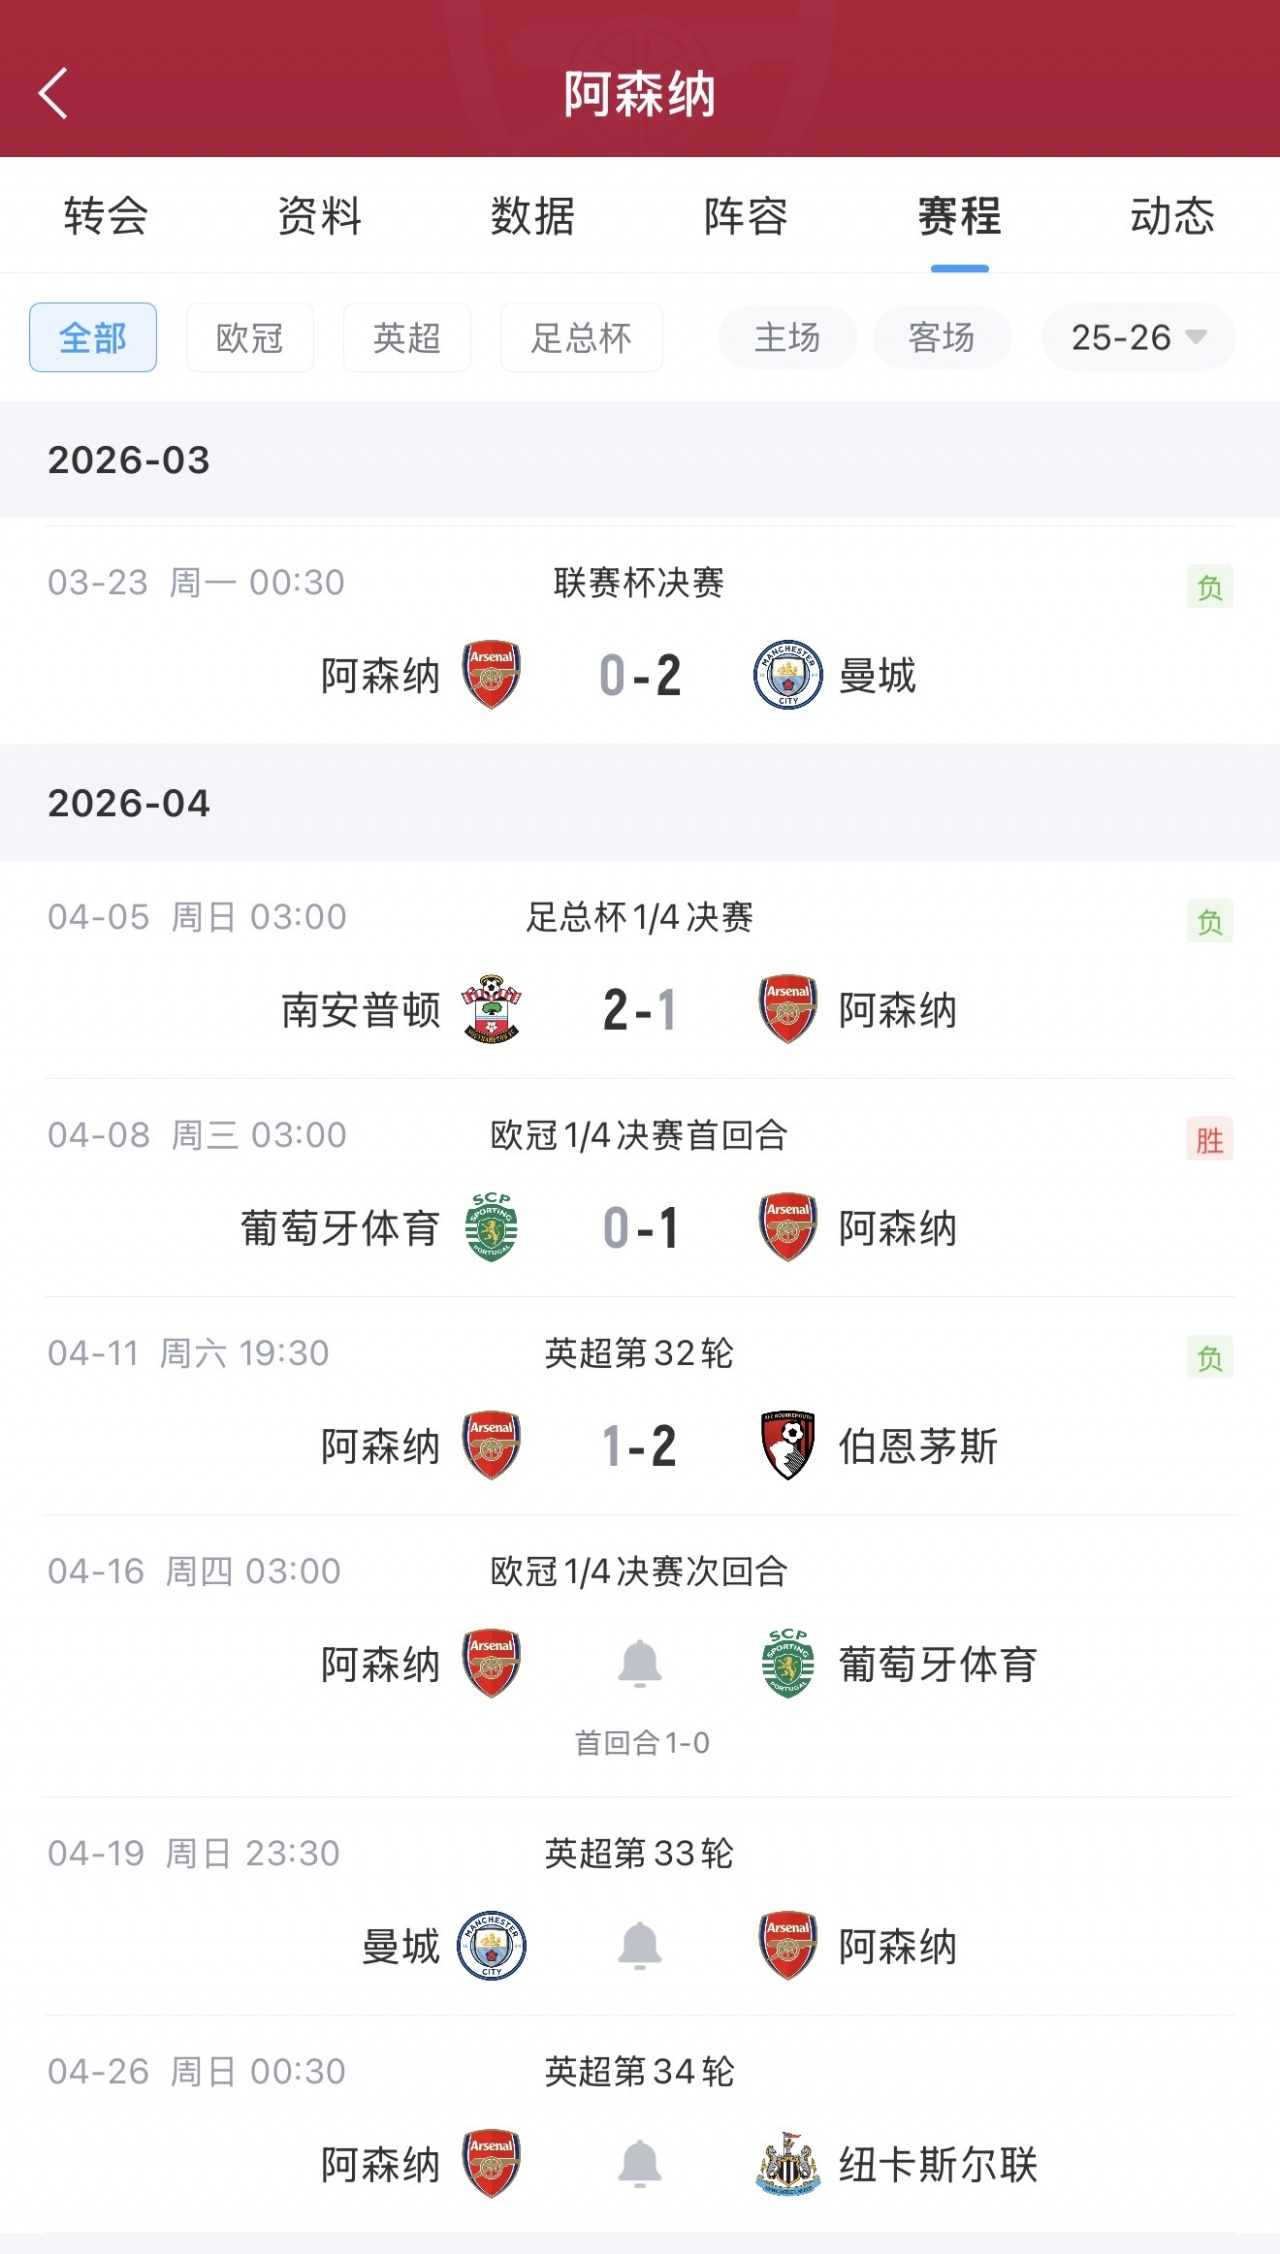Click Arsenal crest in the Bournemouth match
1280x2254 pixels.
tap(491, 1445)
